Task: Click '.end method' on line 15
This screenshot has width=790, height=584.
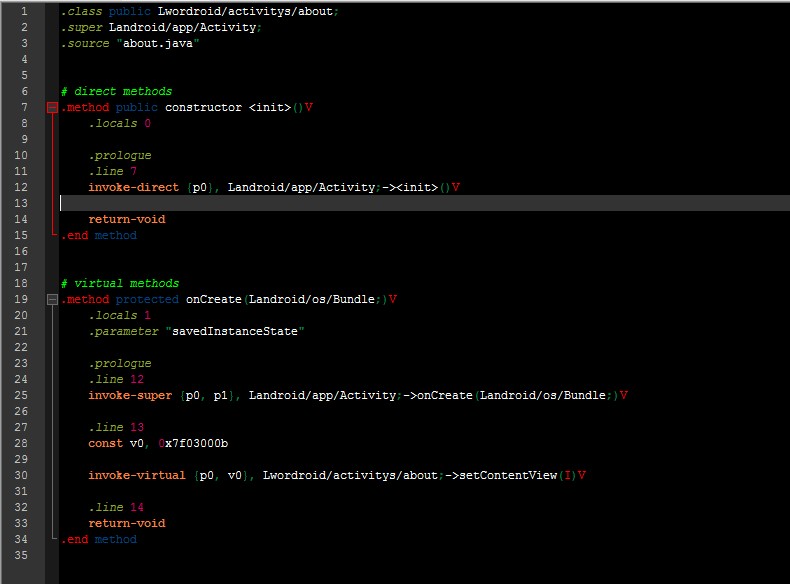Action: [99, 235]
